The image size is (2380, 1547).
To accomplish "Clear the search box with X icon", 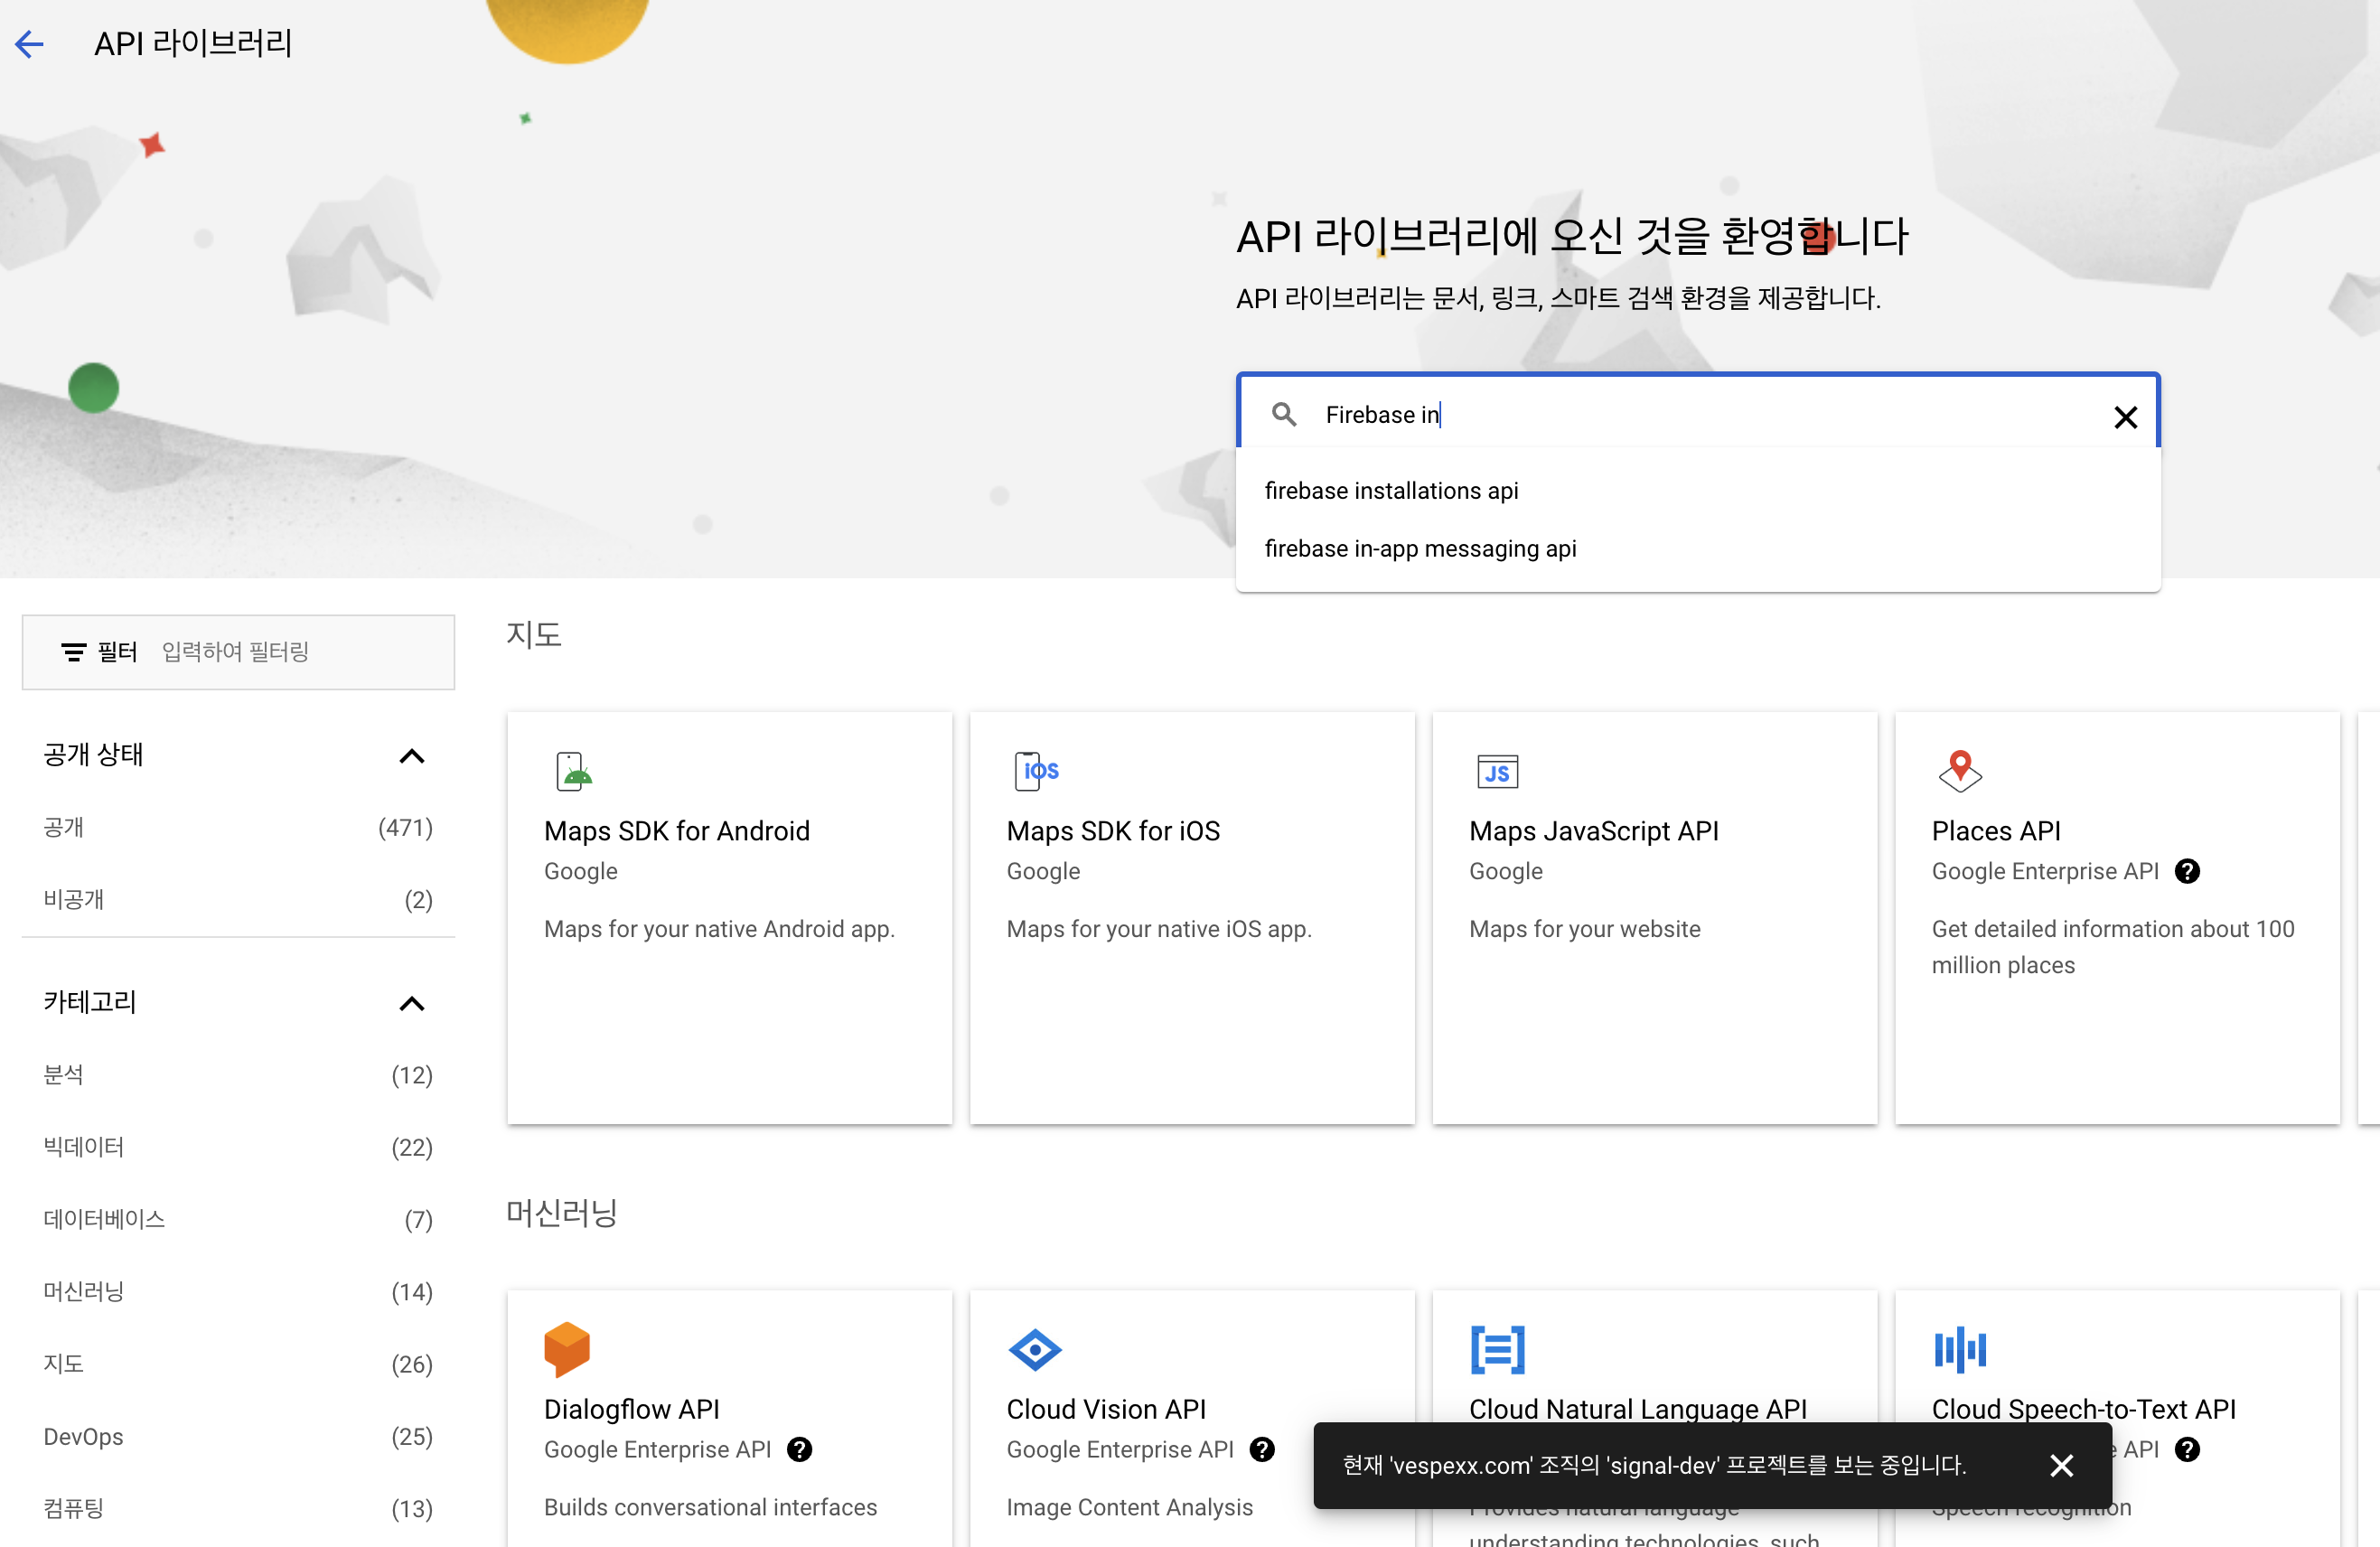I will point(2125,416).
